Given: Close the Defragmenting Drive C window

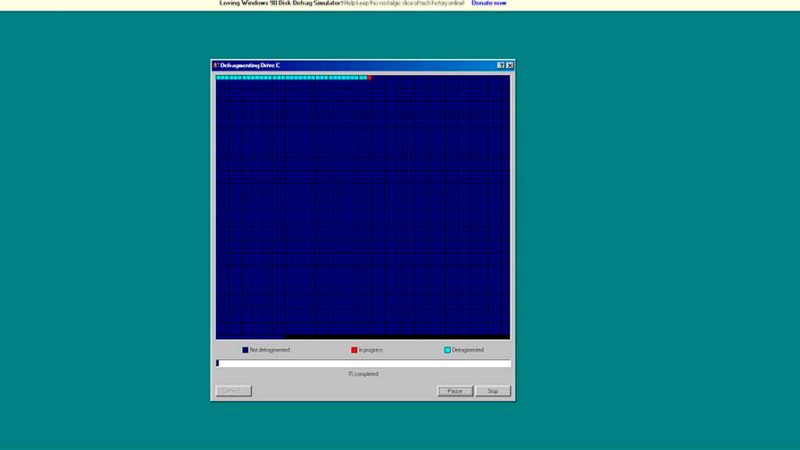Looking at the screenshot, I should point(509,65).
